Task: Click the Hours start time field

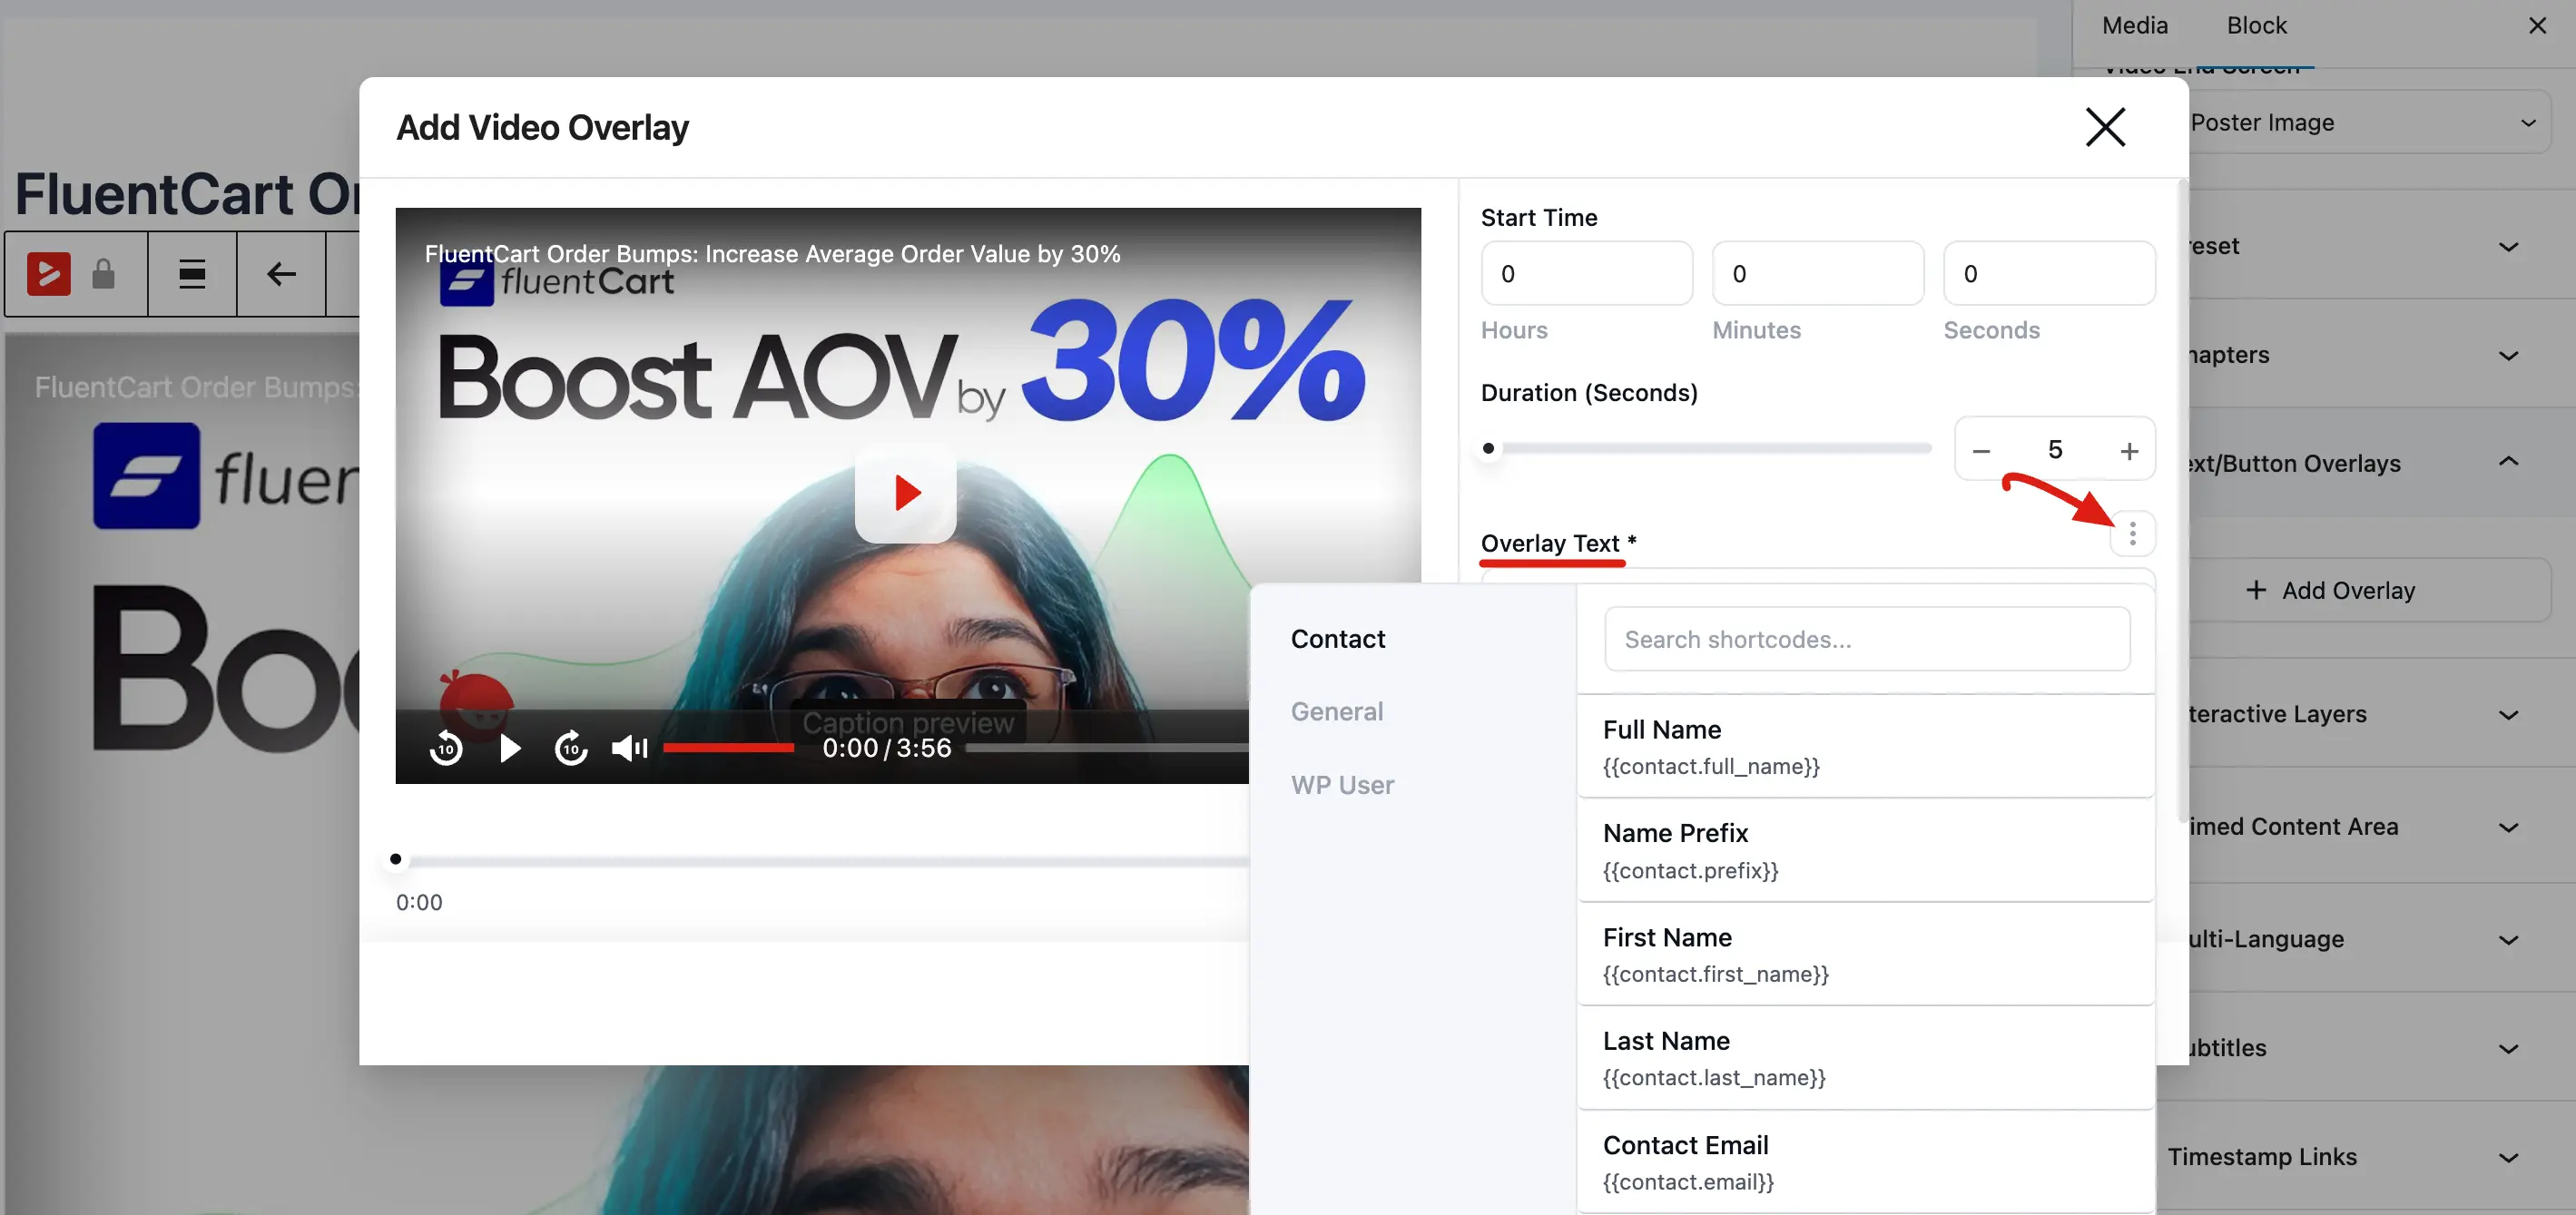Action: click(x=1586, y=274)
